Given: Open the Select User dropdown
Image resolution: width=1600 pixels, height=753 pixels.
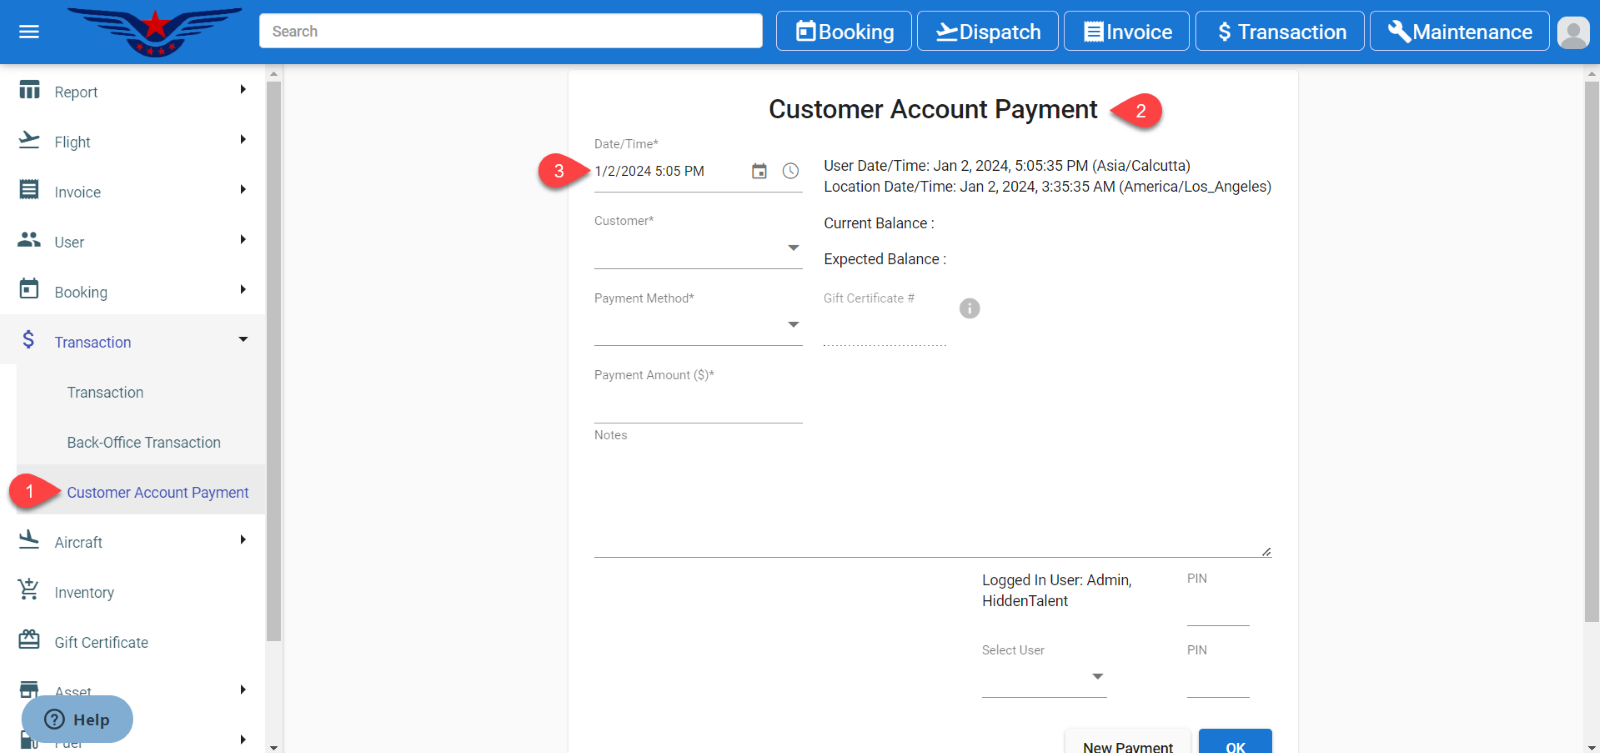Looking at the screenshot, I should pyautogui.click(x=1043, y=677).
